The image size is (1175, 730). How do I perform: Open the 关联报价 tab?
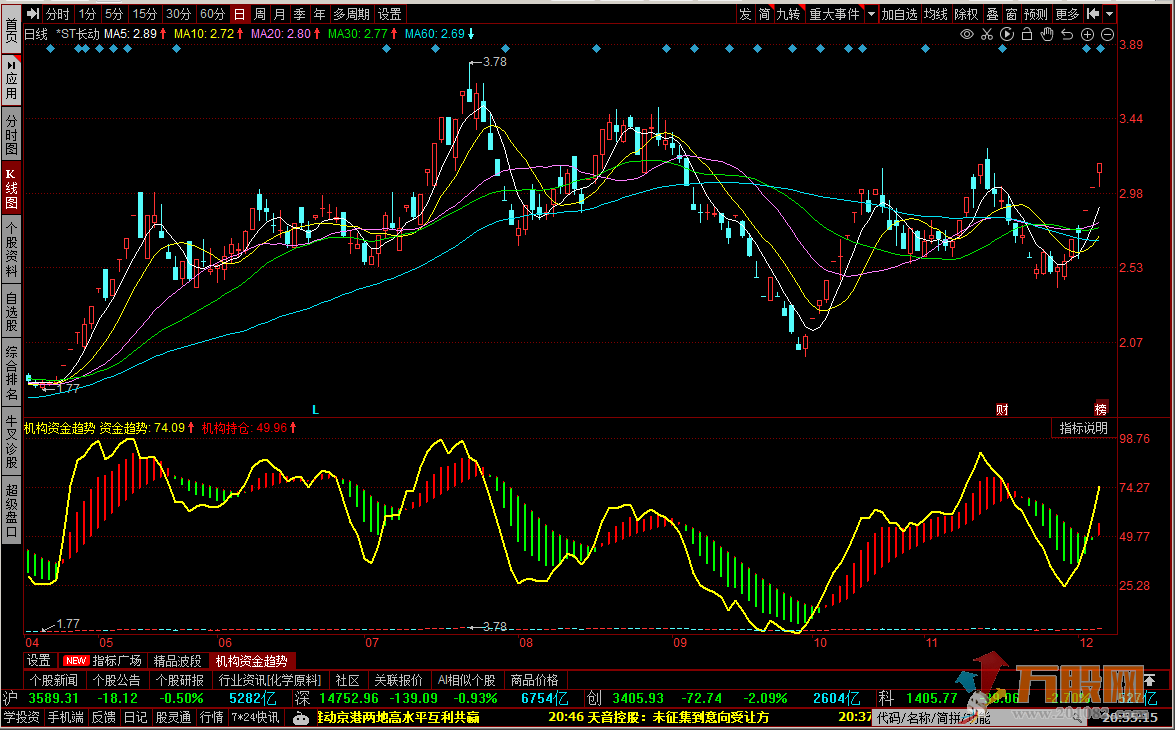click(399, 681)
